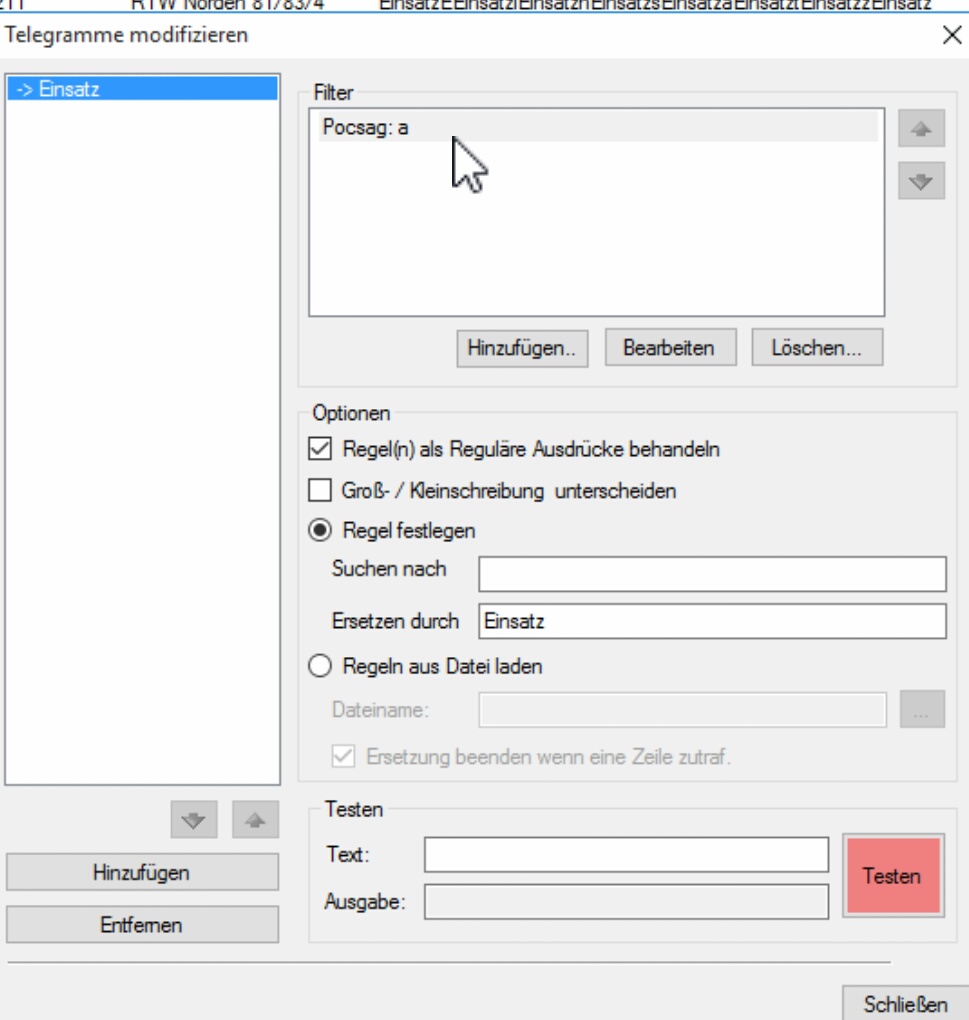
Task: Select the 'Pocsag: a' filter entry
Action: (597, 128)
